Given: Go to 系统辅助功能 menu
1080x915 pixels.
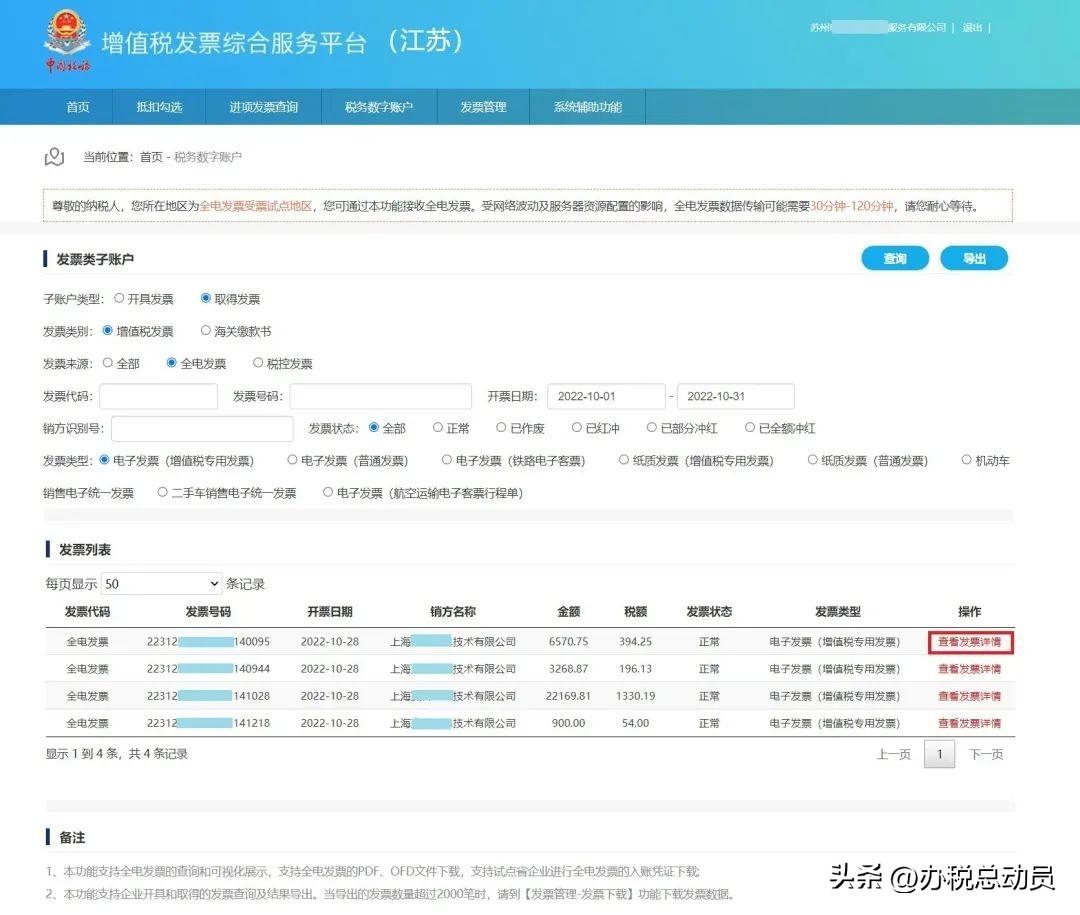Looking at the screenshot, I should [x=587, y=107].
